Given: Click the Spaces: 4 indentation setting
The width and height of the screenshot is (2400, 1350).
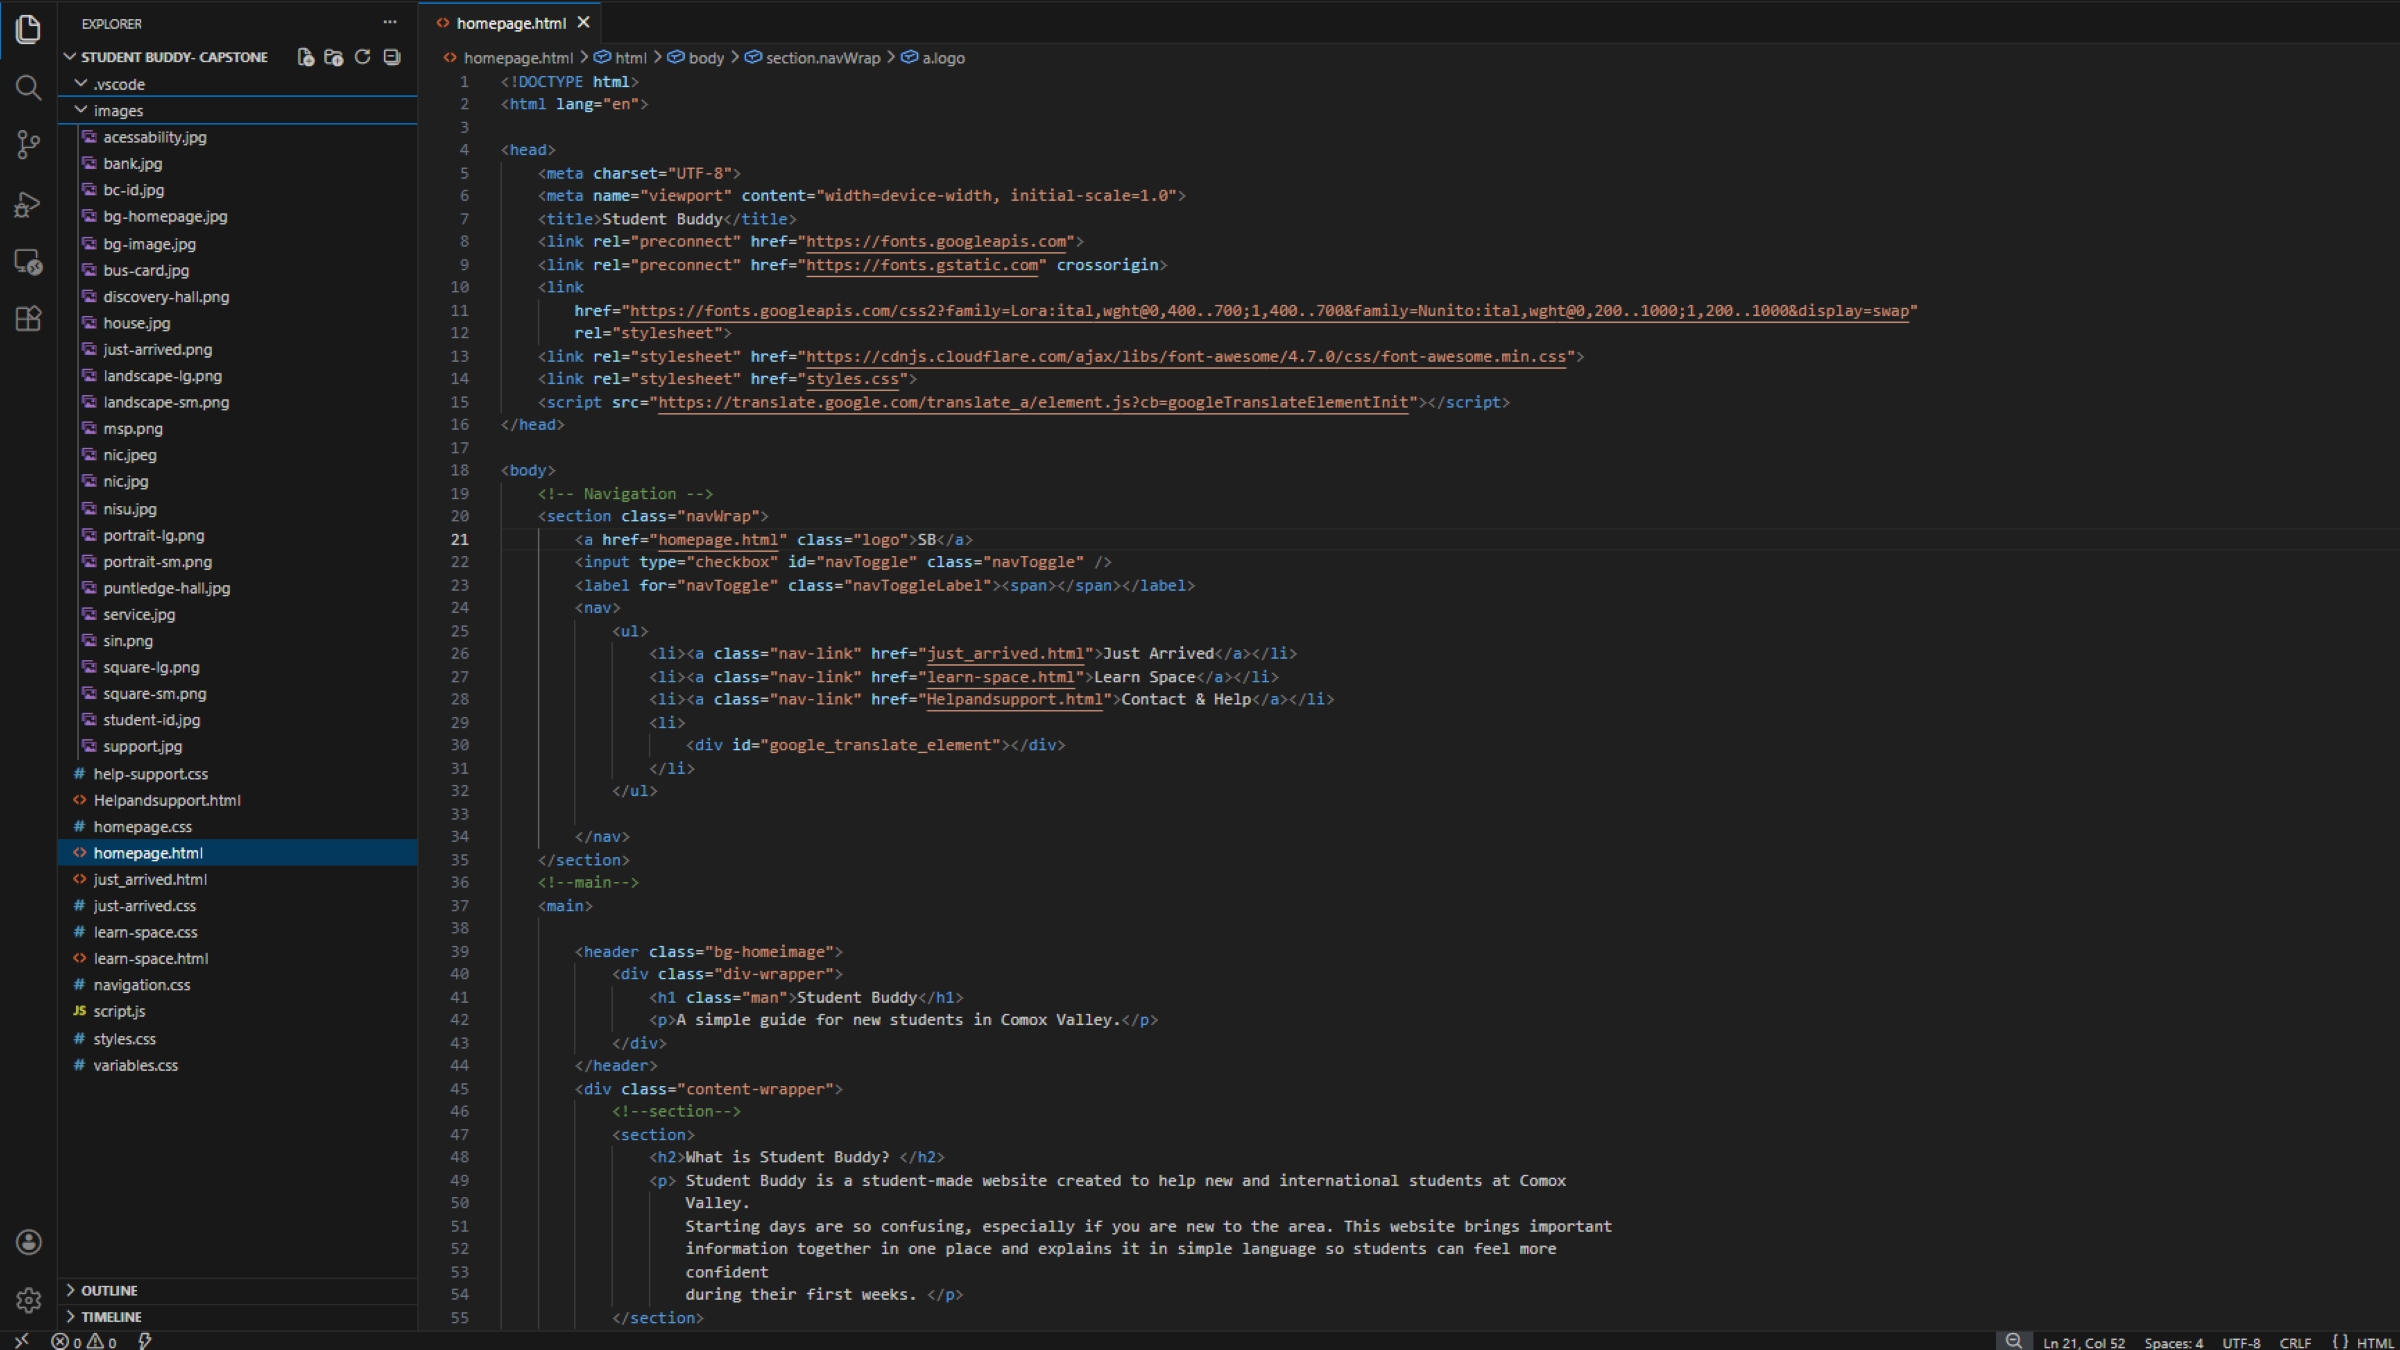Looking at the screenshot, I should coord(2173,1342).
